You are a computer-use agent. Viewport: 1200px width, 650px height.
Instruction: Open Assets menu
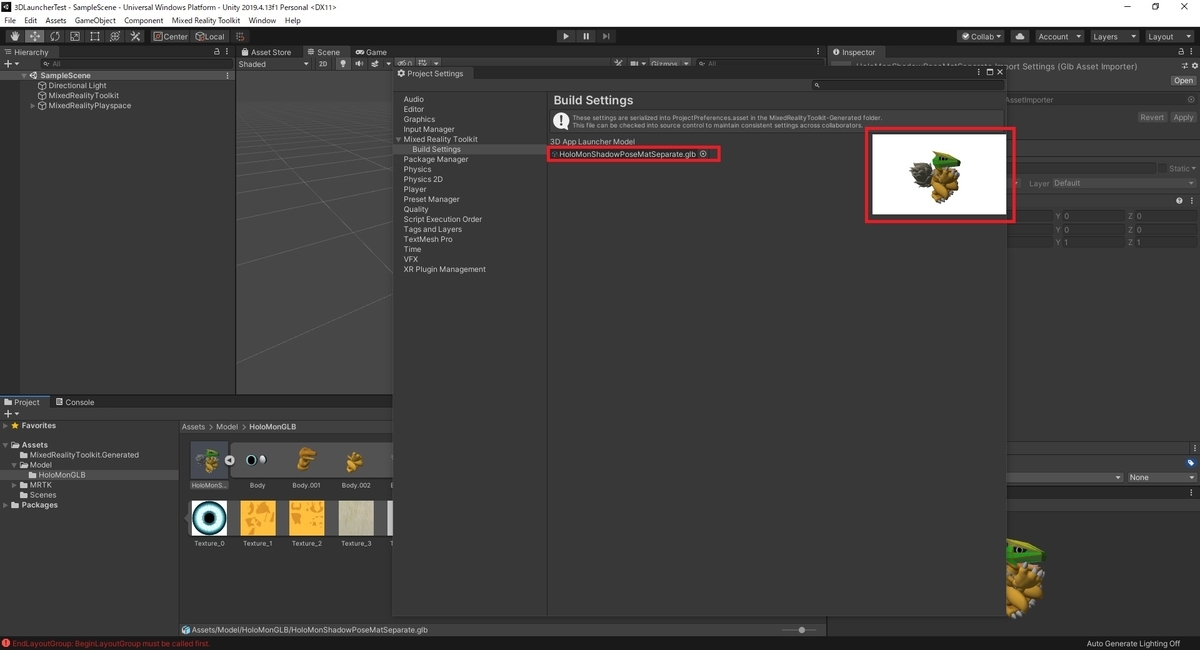tap(56, 20)
